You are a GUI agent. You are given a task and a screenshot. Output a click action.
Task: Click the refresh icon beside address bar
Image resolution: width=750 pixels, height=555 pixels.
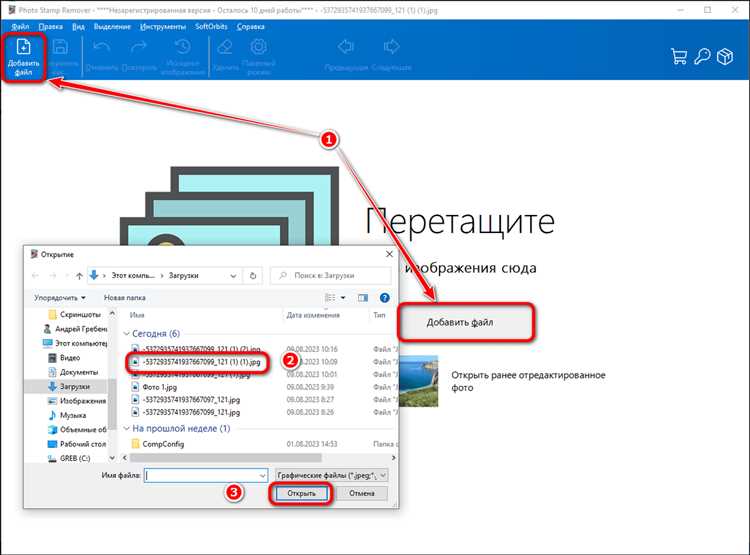tap(253, 276)
